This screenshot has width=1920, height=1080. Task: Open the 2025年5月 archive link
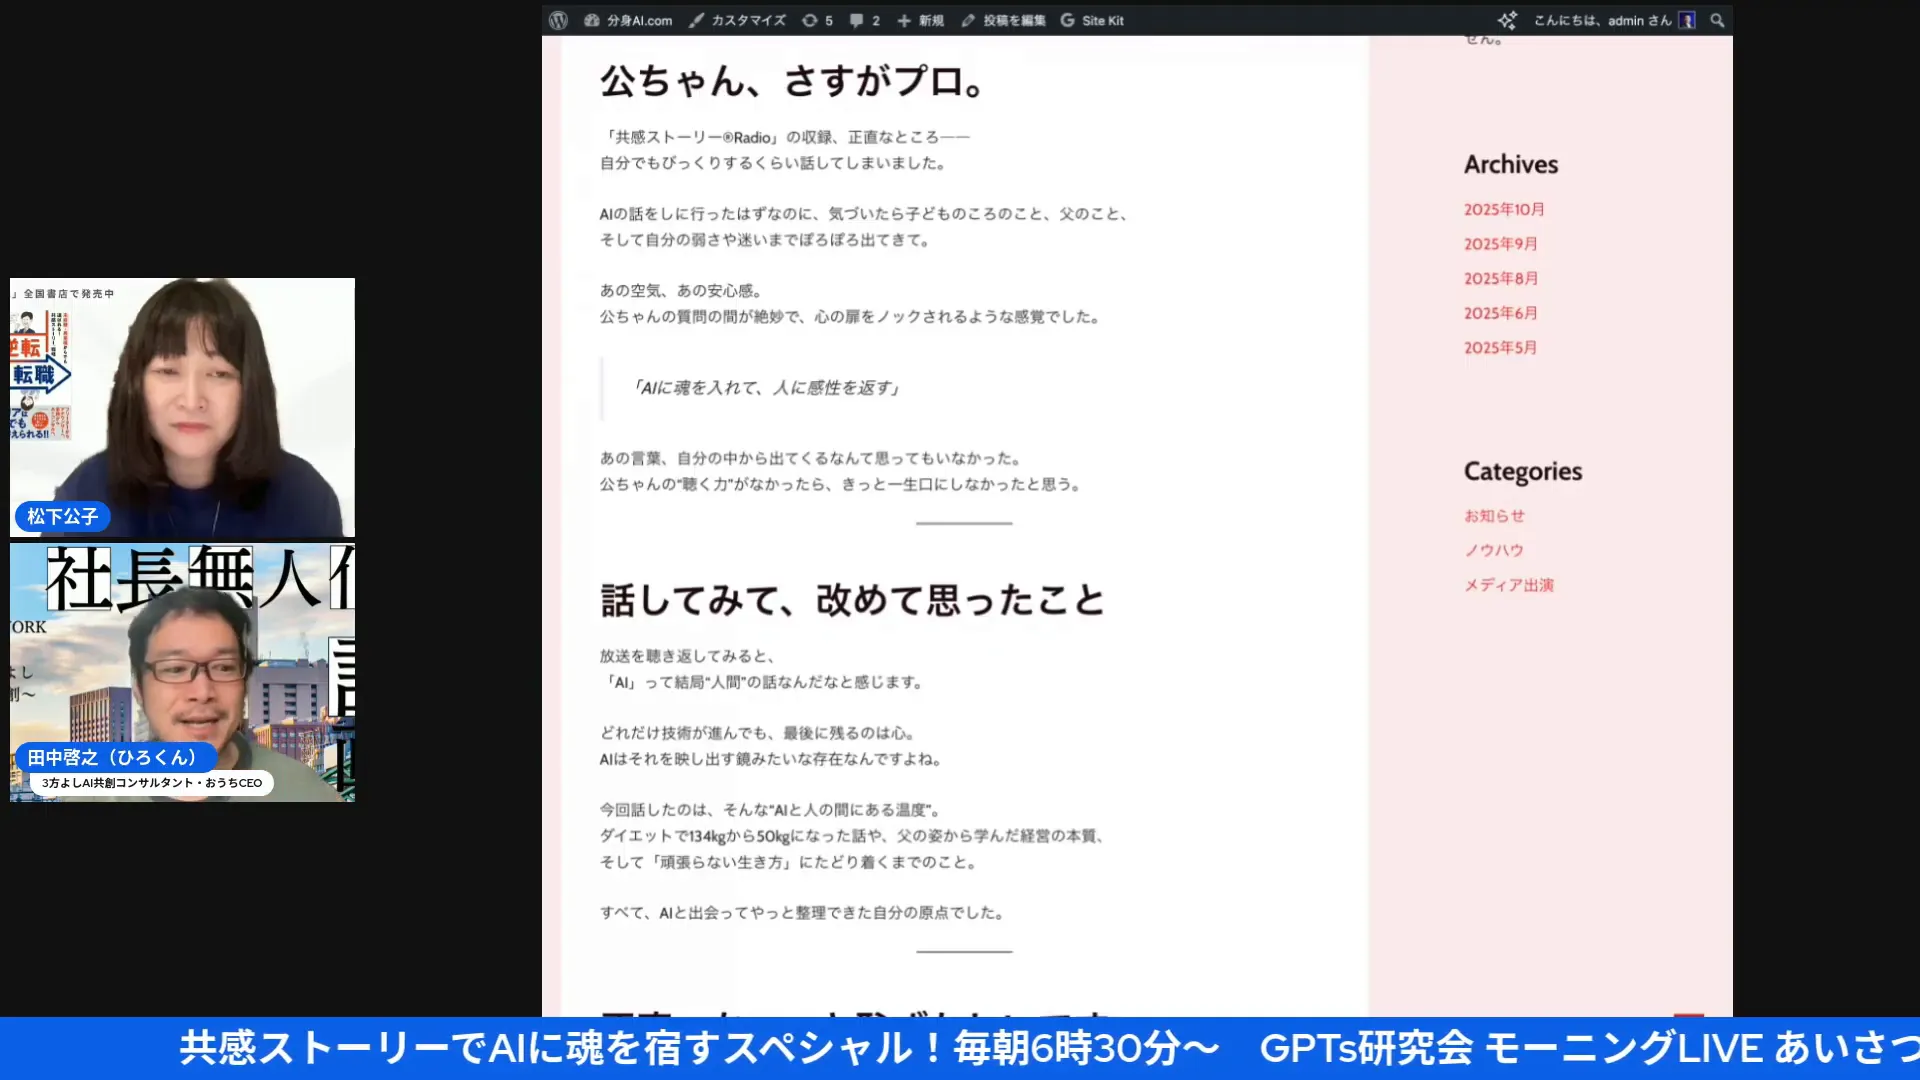(1499, 347)
